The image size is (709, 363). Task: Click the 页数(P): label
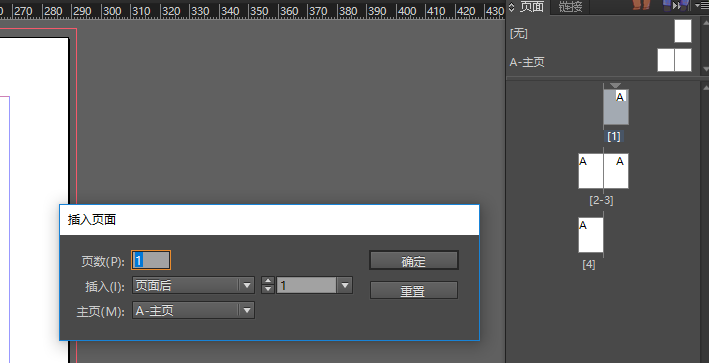point(103,261)
